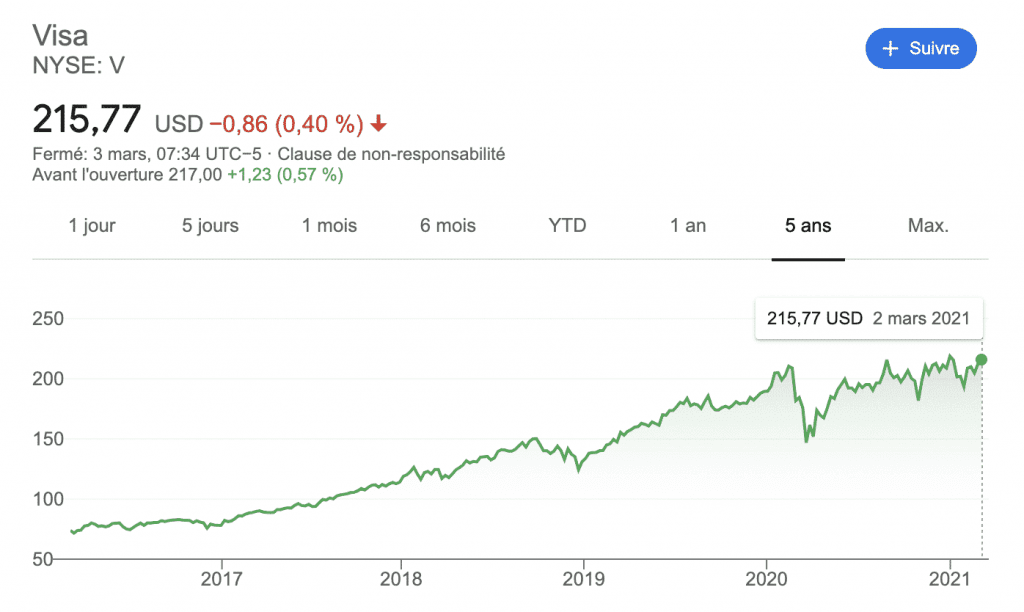Click the 2020 label on the x-axis
This screenshot has width=1024, height=612.
765,579
